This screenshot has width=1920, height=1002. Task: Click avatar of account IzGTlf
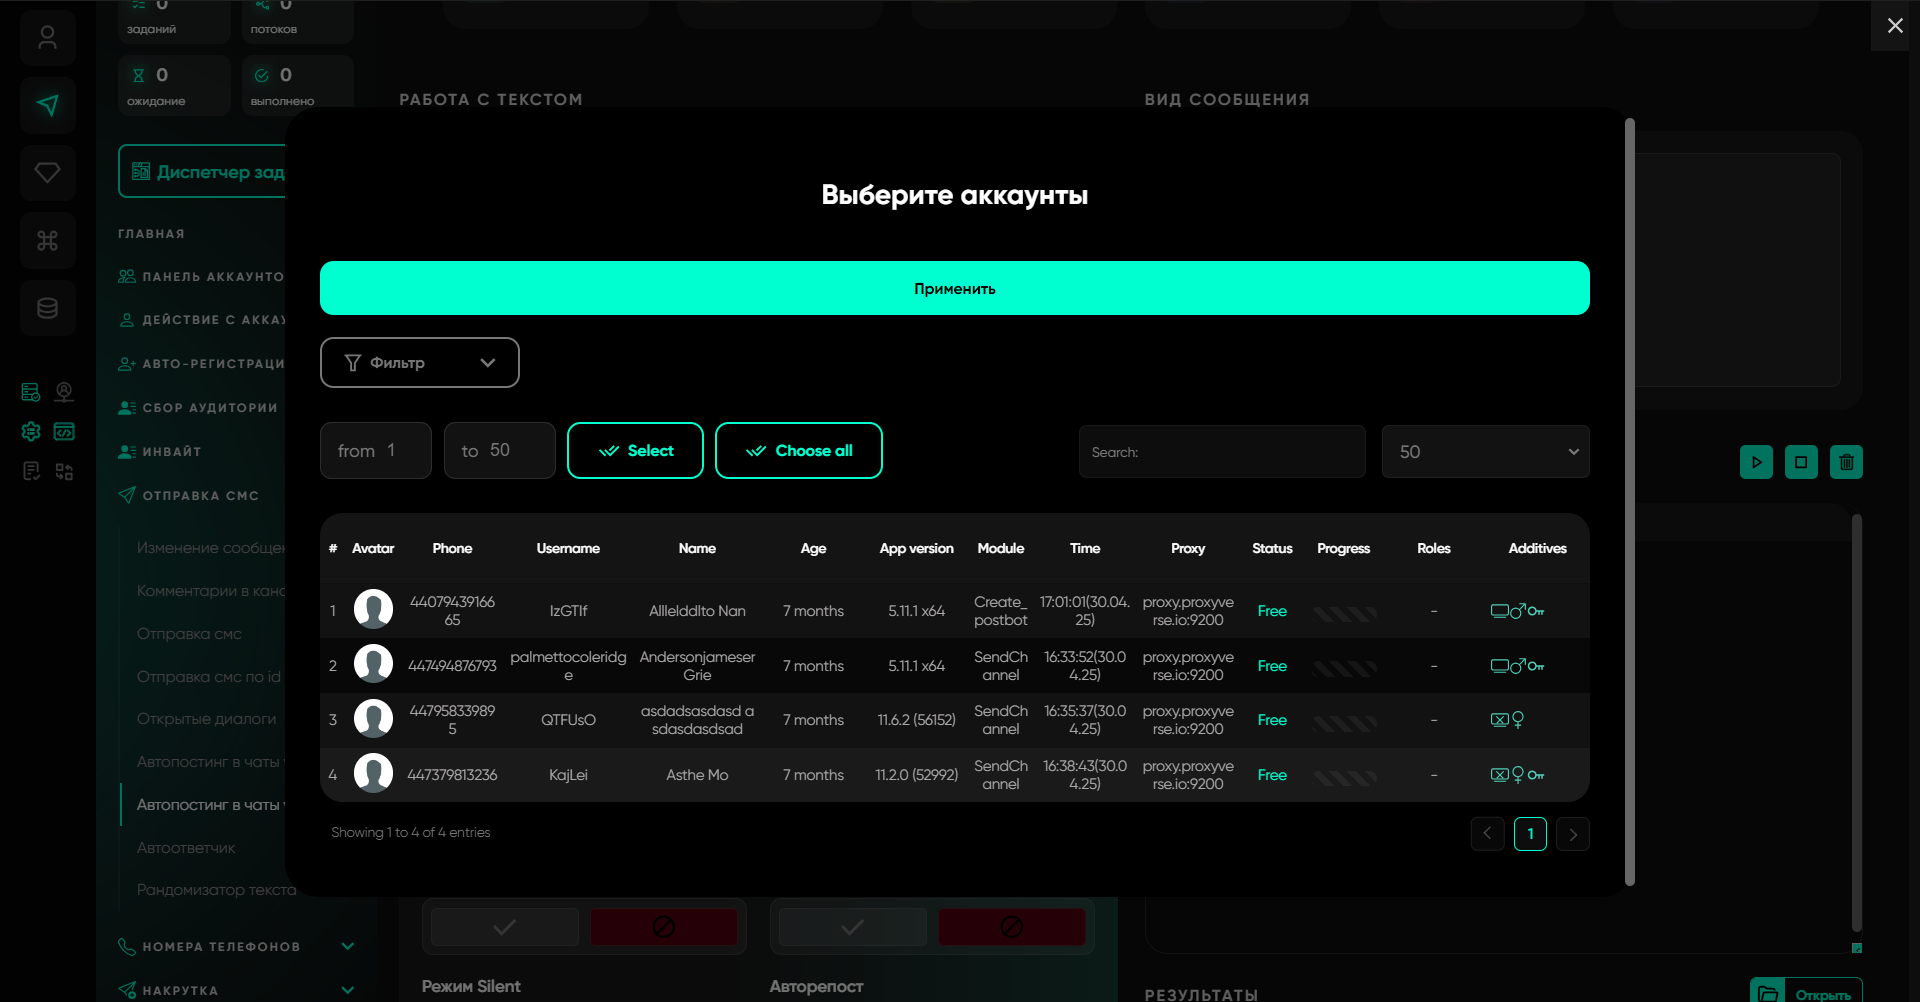click(x=373, y=610)
